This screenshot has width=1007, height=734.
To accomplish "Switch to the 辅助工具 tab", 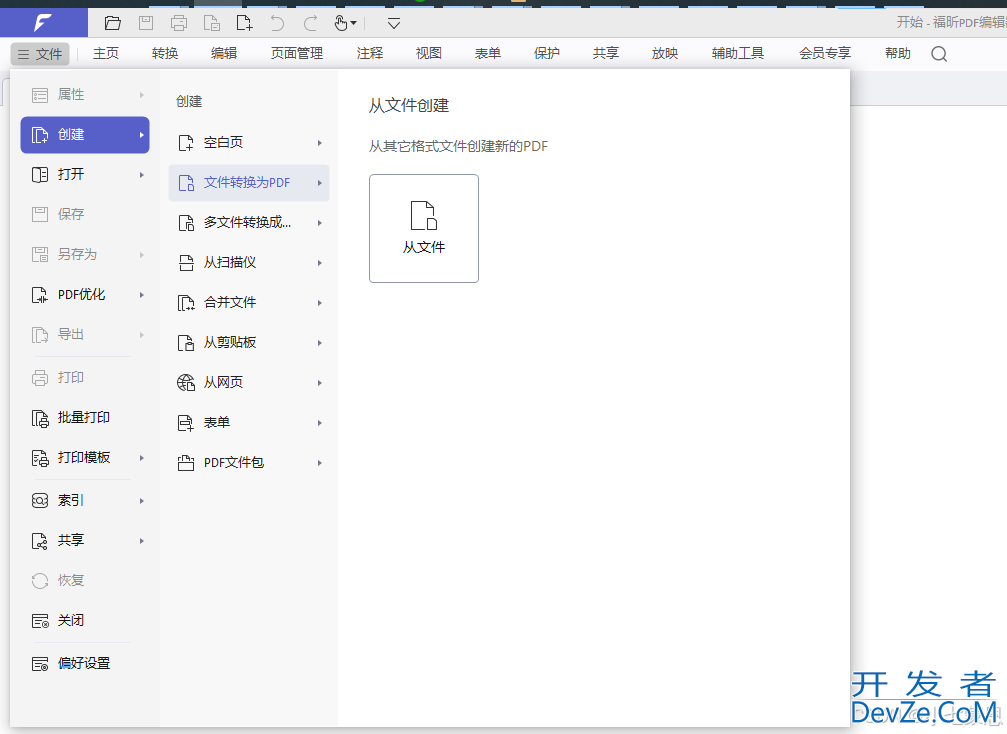I will pos(738,54).
